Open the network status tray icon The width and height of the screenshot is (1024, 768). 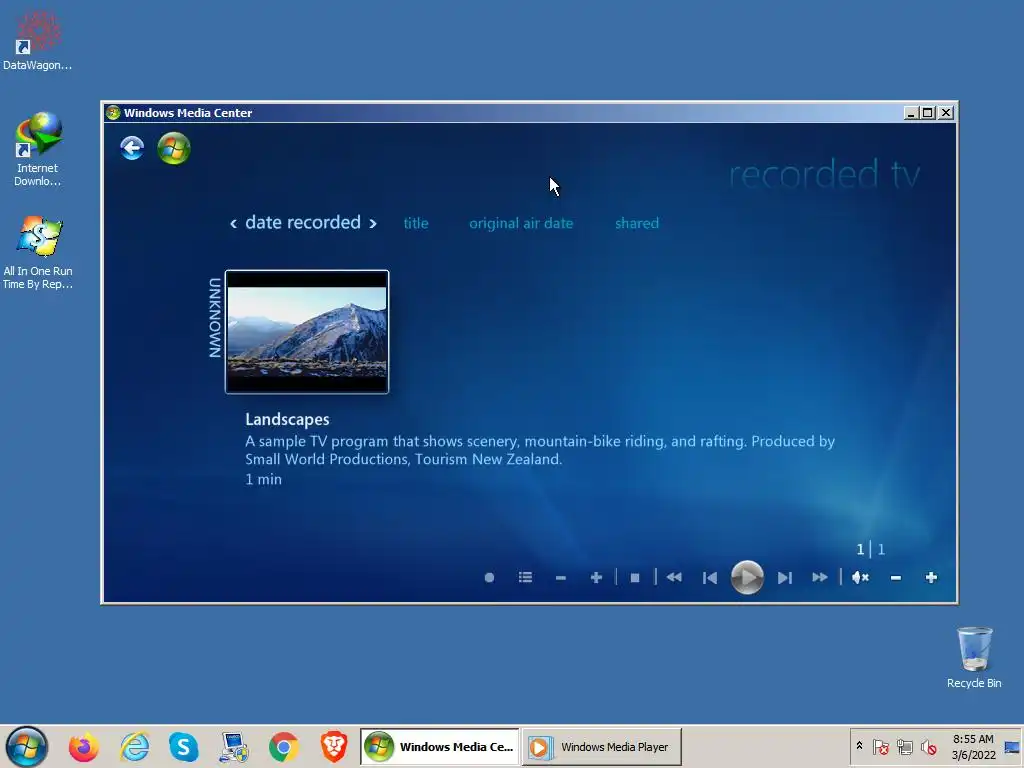pyautogui.click(x=904, y=746)
